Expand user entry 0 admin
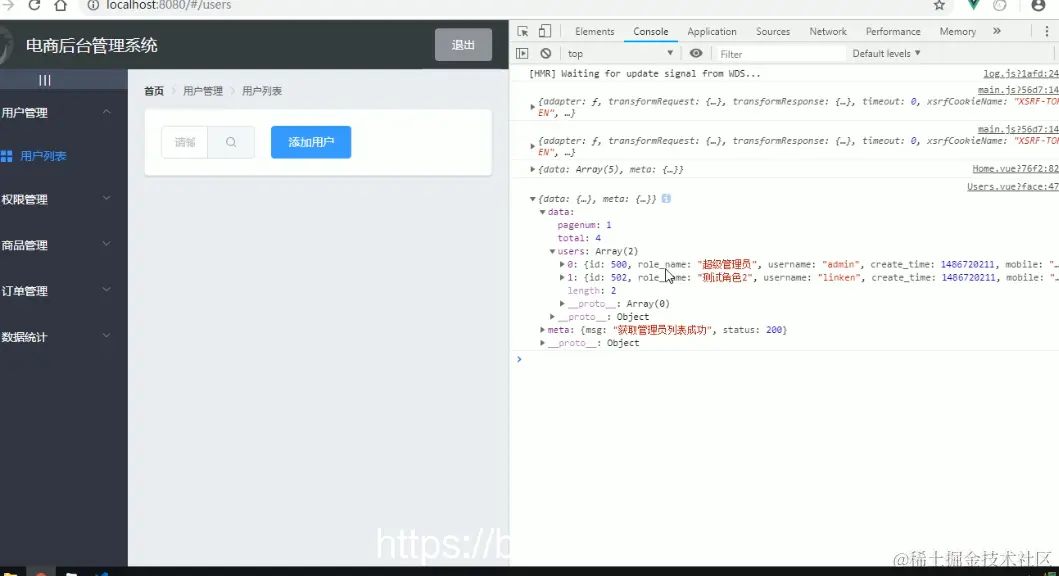 pos(562,265)
